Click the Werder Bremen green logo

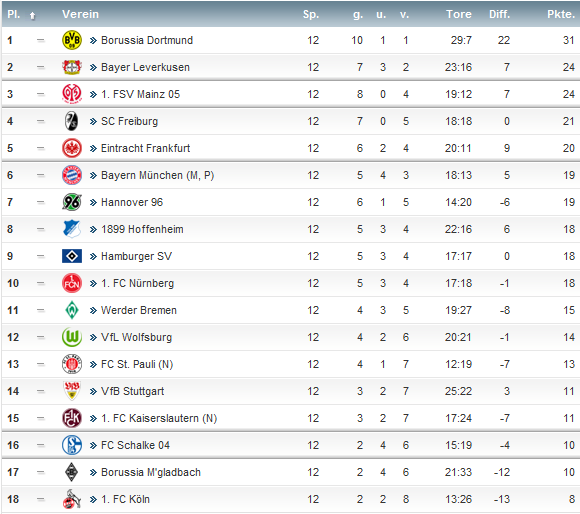pos(72,310)
